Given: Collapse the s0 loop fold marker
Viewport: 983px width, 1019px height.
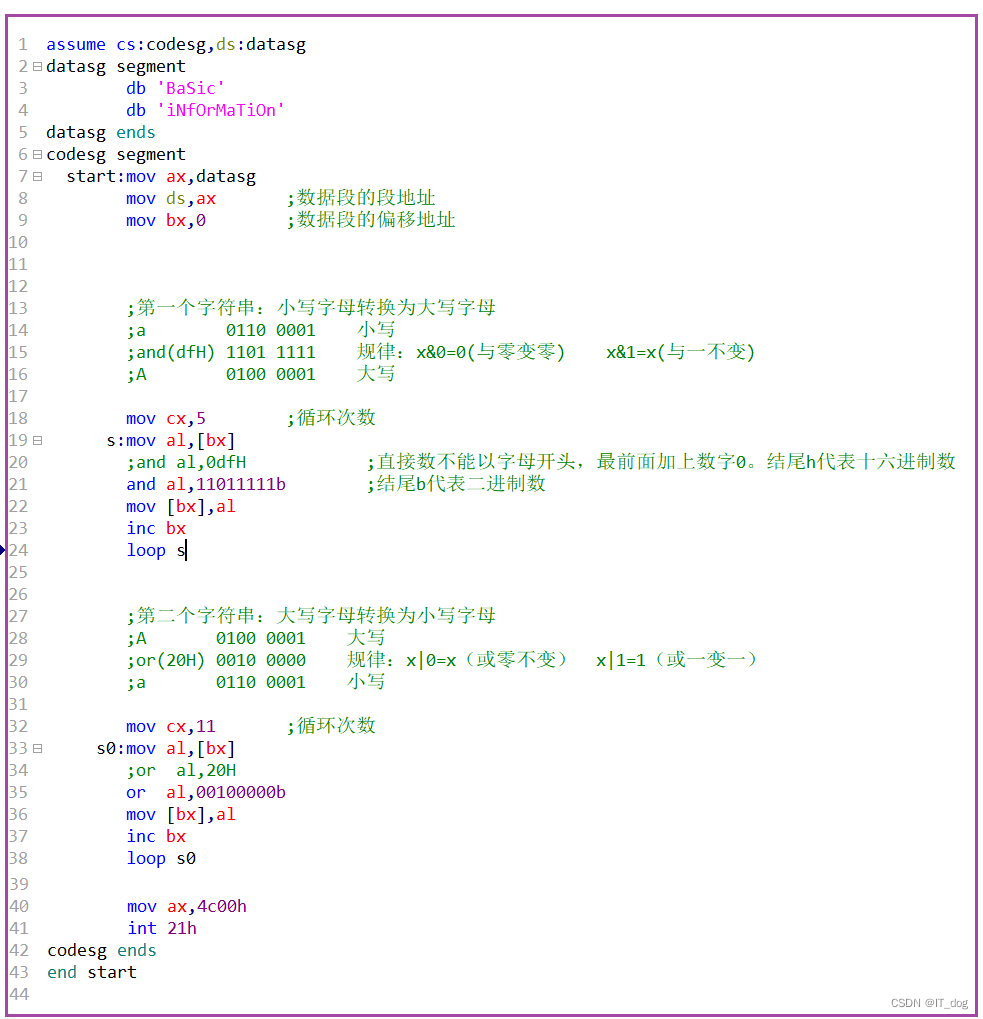Looking at the screenshot, I should (x=35, y=748).
